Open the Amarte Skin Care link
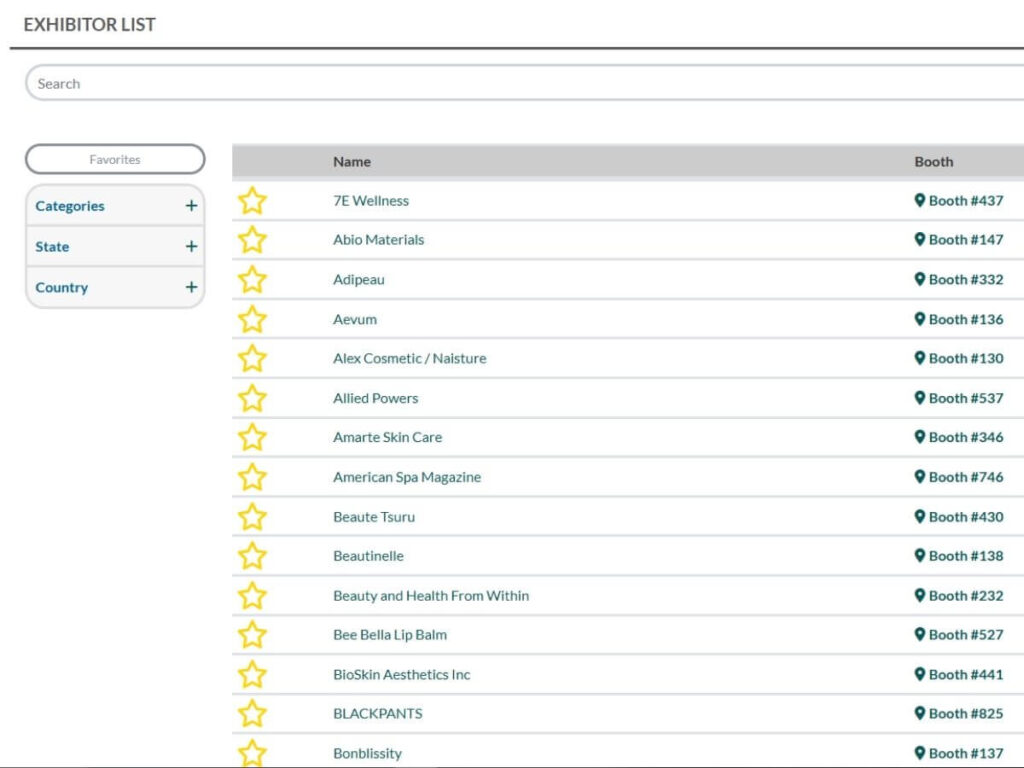This screenshot has height=768, width=1024. coord(387,438)
